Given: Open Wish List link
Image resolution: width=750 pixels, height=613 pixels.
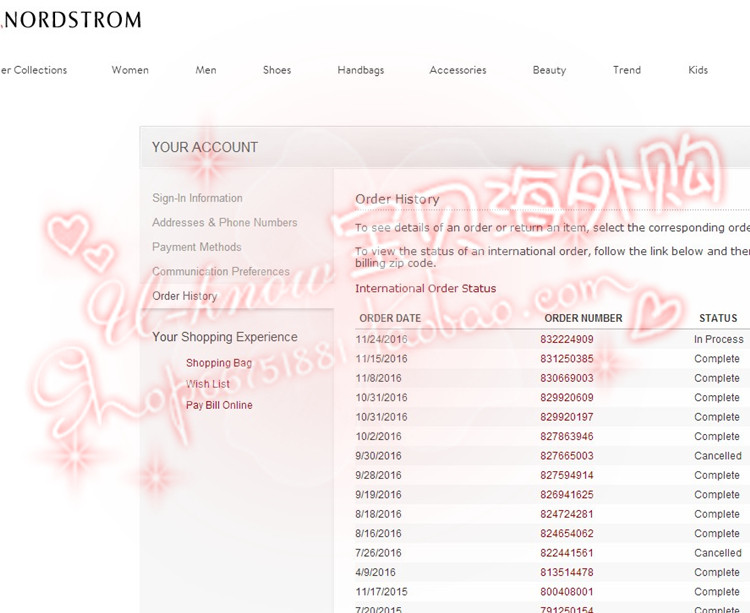Looking at the screenshot, I should 208,384.
